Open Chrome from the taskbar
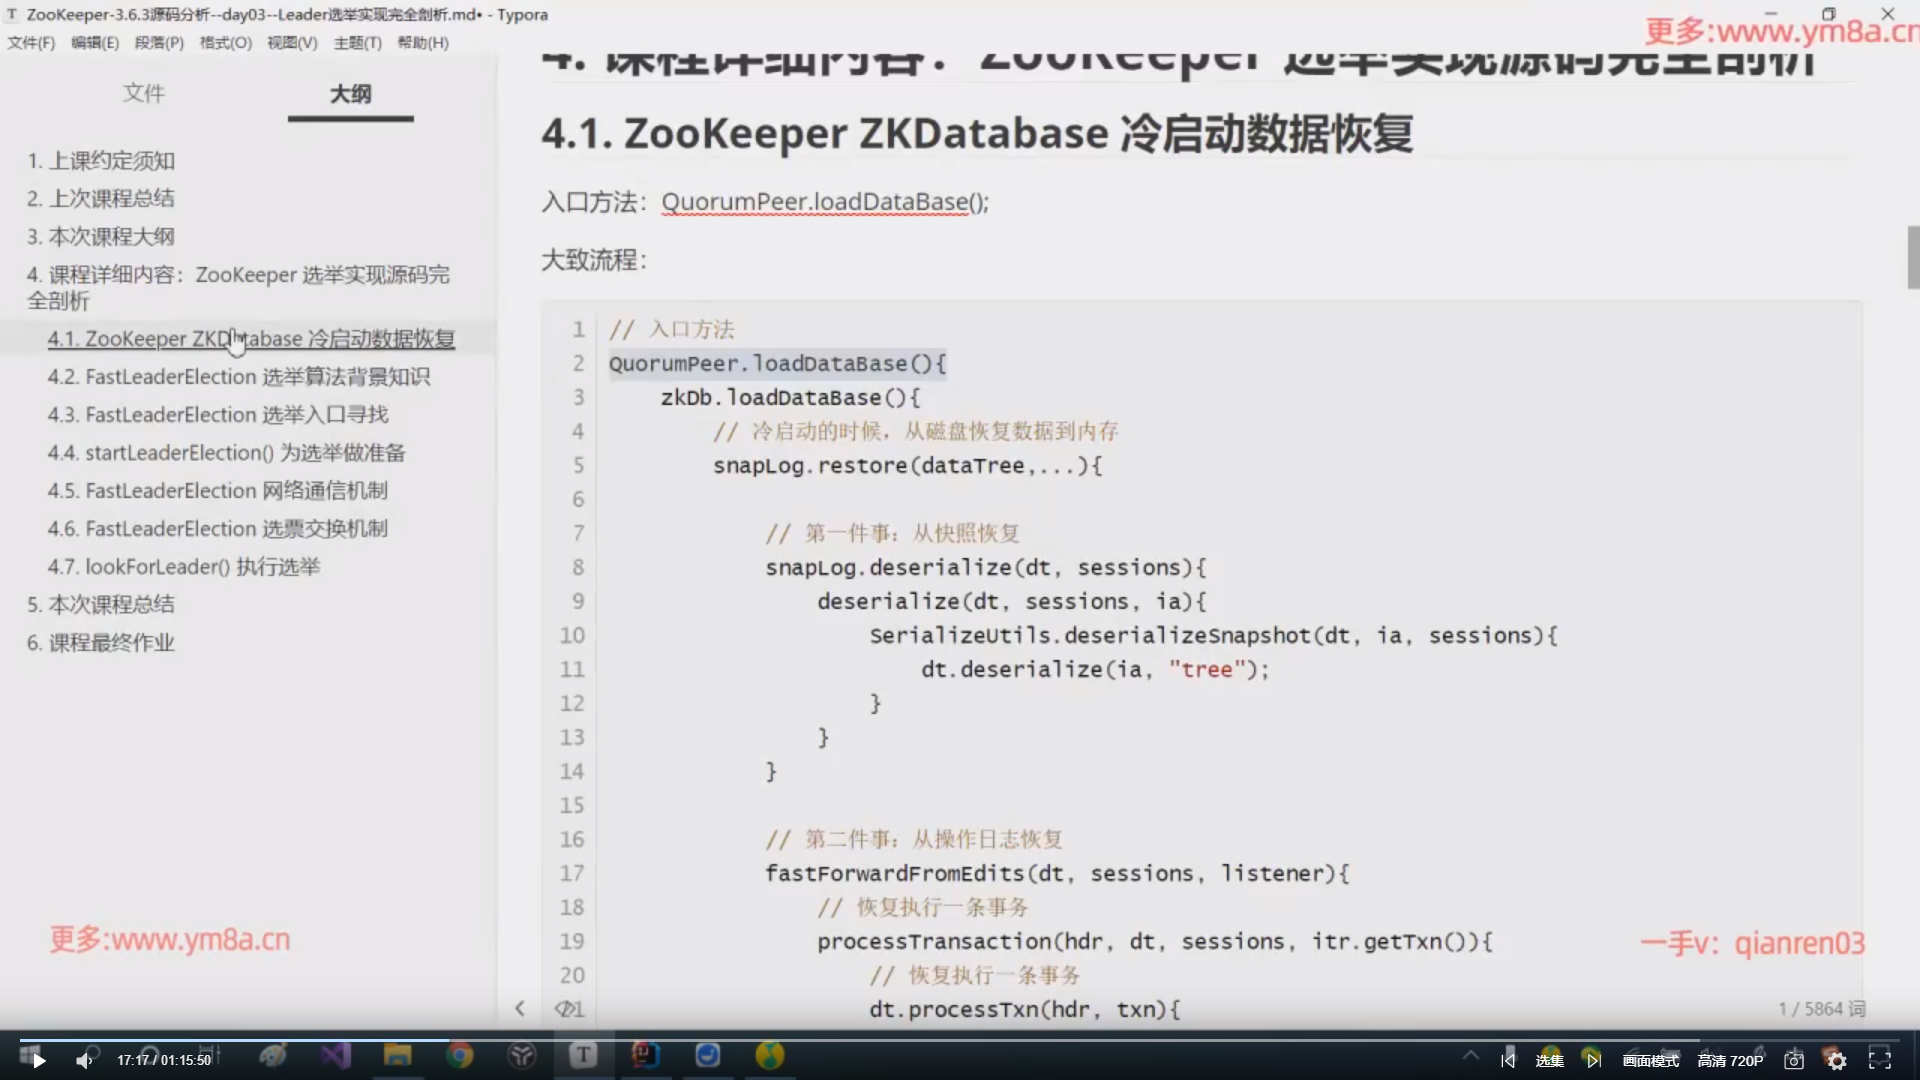 (x=460, y=1055)
